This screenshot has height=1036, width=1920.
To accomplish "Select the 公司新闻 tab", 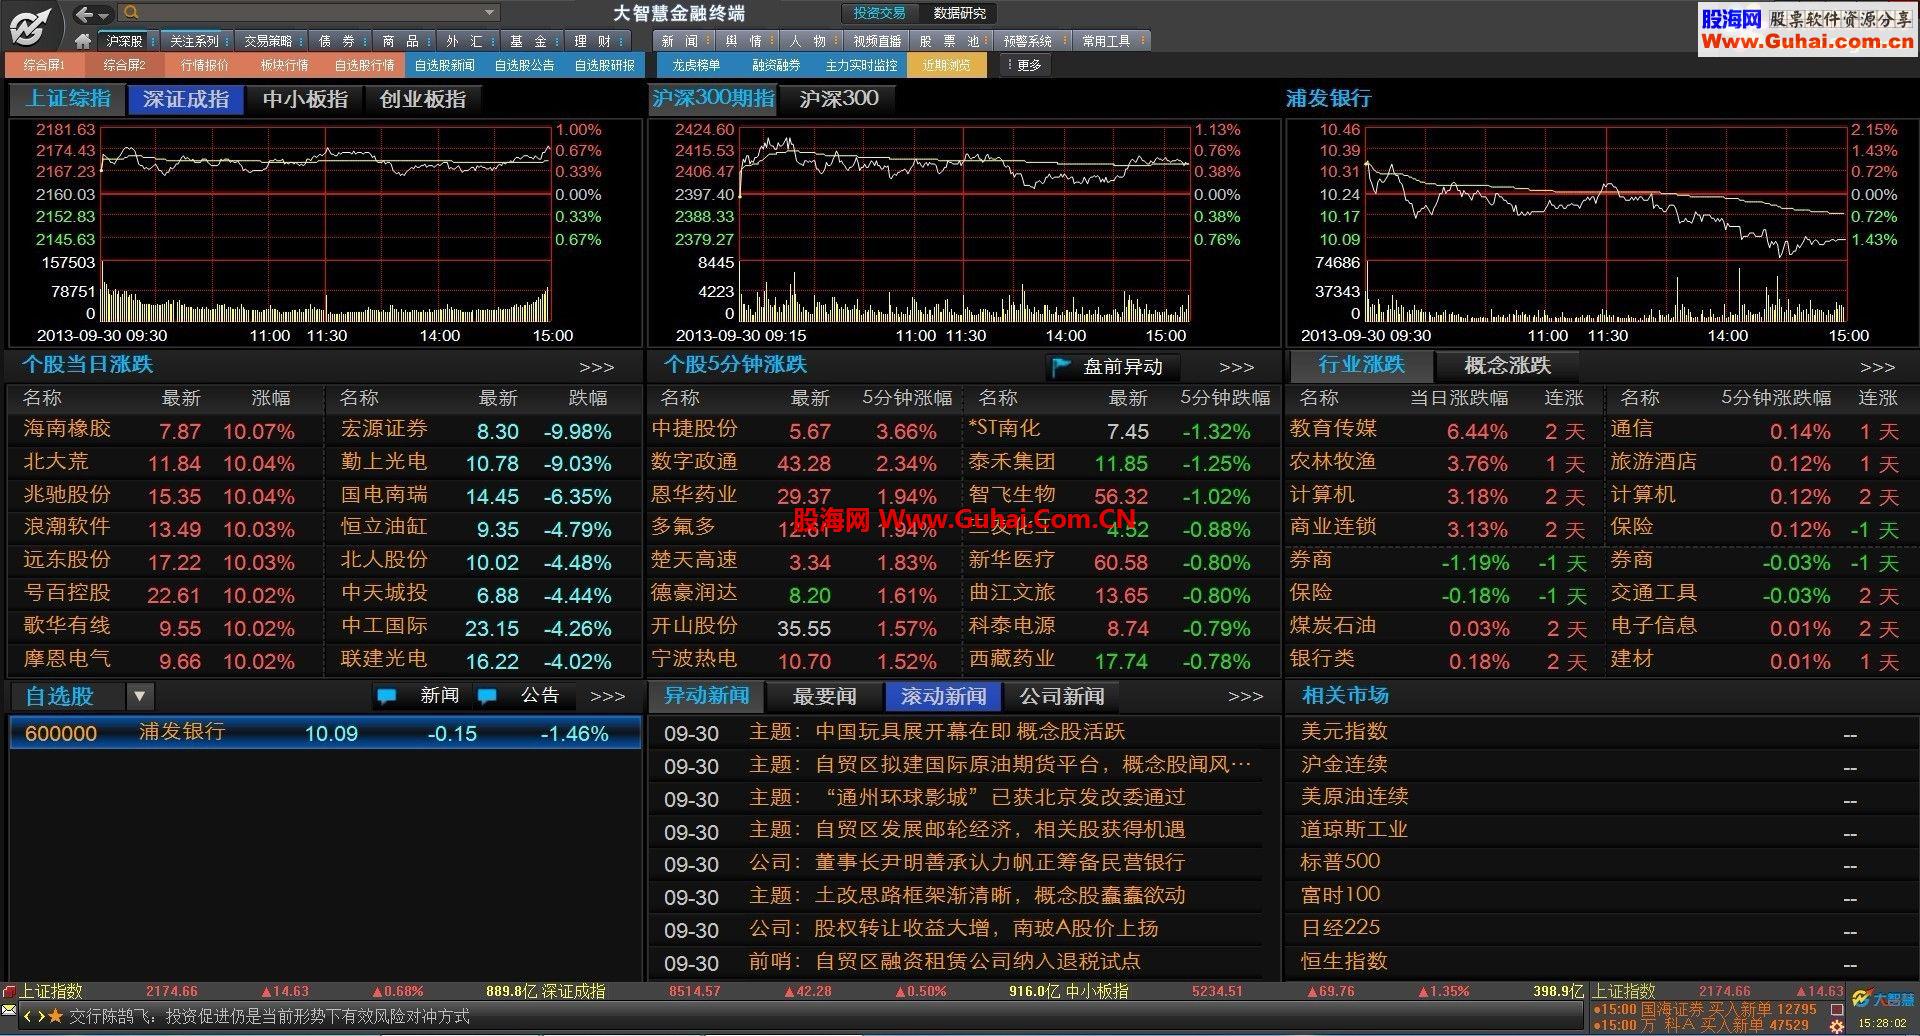I will [x=1062, y=695].
